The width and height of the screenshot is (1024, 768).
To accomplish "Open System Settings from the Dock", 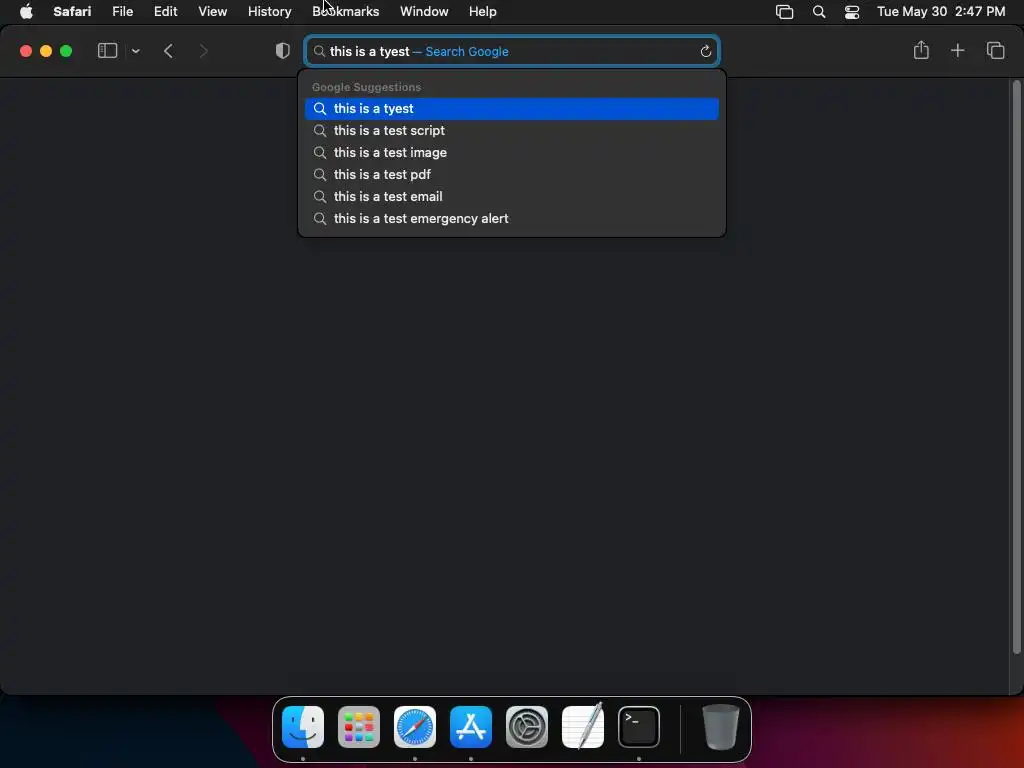I will 527,726.
